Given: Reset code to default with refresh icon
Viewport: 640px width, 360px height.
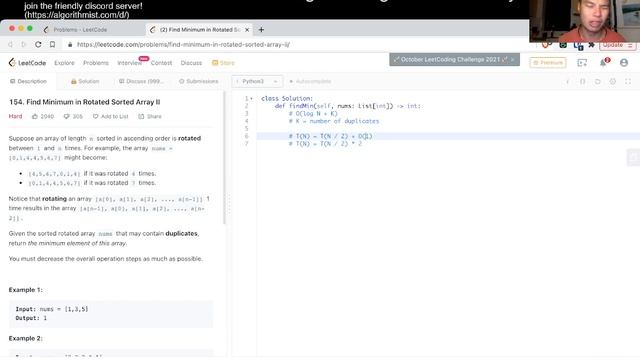Looking at the screenshot, I should click(598, 82).
